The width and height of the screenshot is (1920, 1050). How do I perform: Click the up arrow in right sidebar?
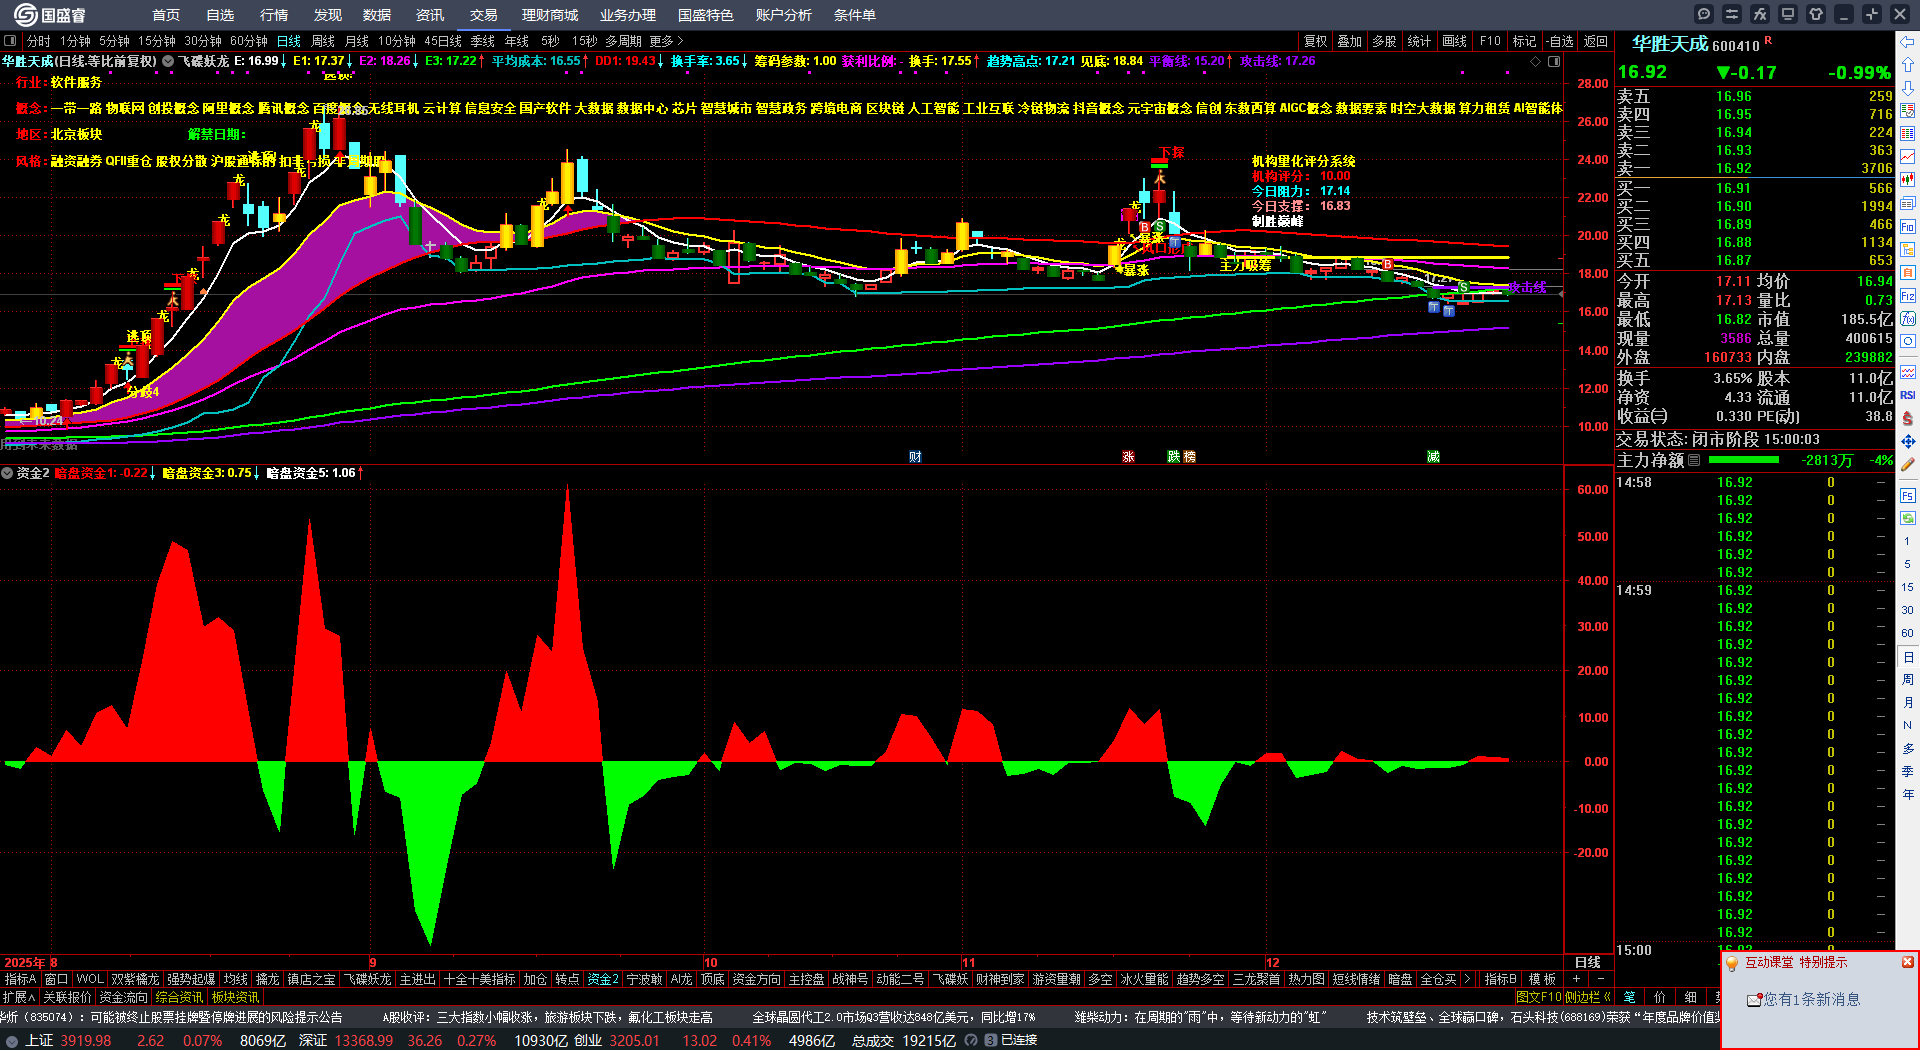(x=1908, y=64)
